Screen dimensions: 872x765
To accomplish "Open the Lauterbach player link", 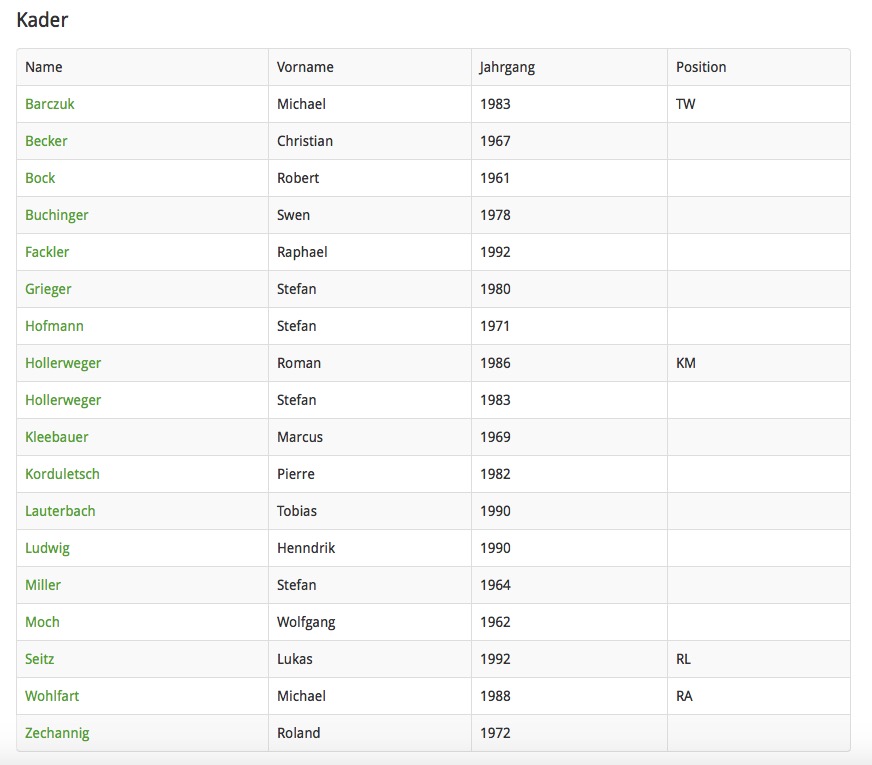I will [60, 511].
